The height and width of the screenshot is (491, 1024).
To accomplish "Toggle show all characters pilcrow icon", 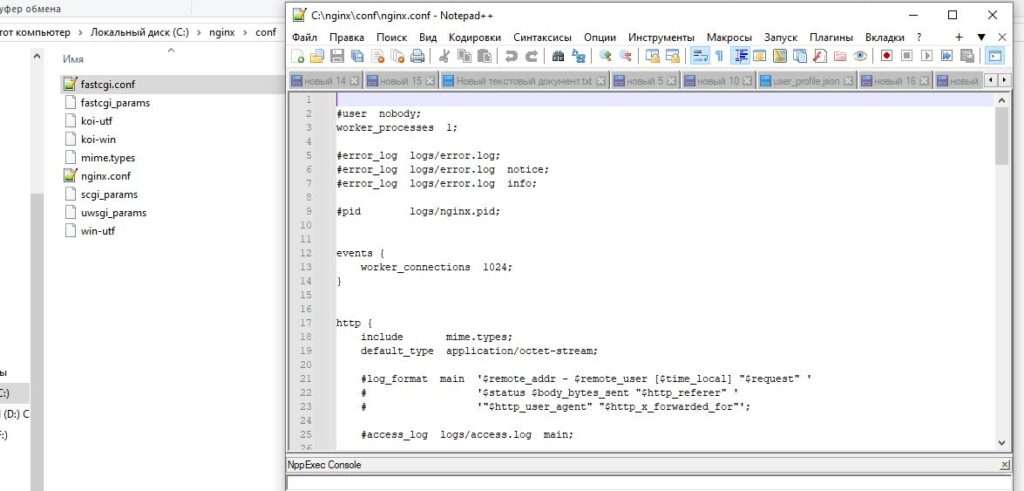I will coord(719,56).
